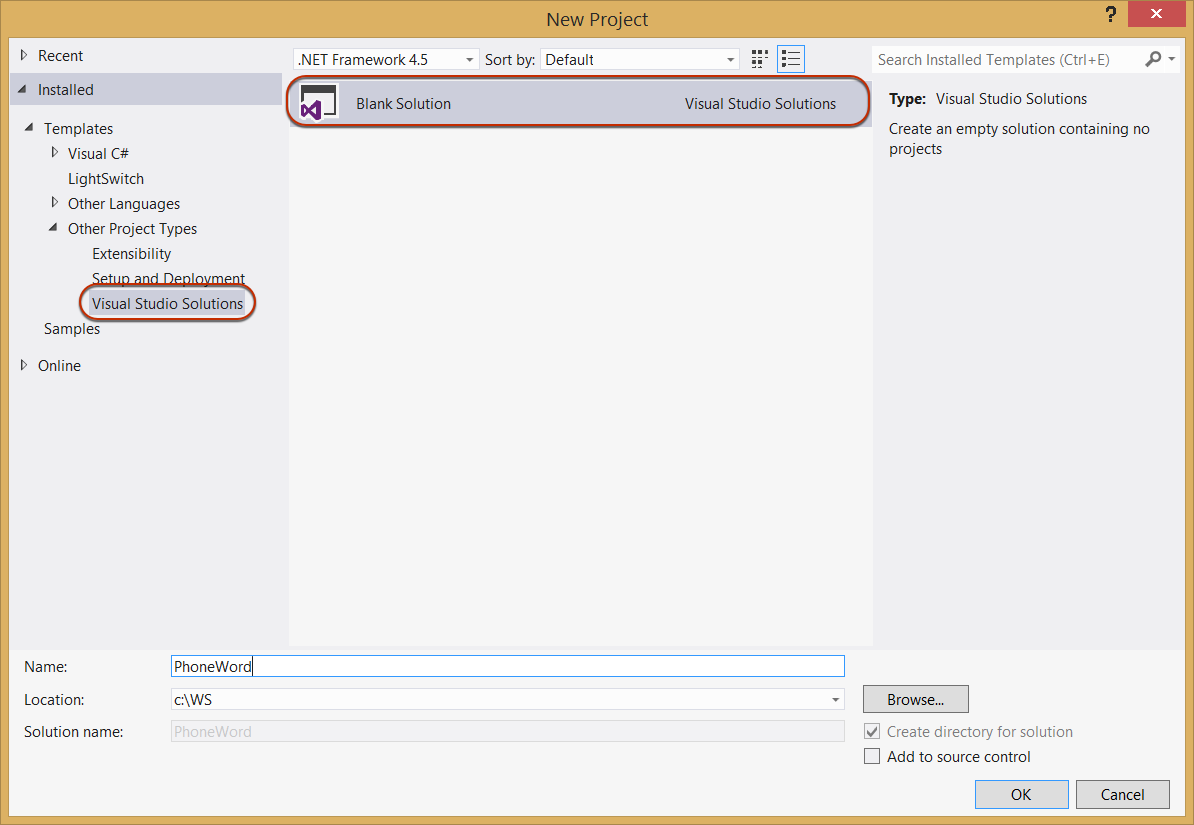Collapse the Other Project Types node
Screen dimensions: 1194x825
54,229
